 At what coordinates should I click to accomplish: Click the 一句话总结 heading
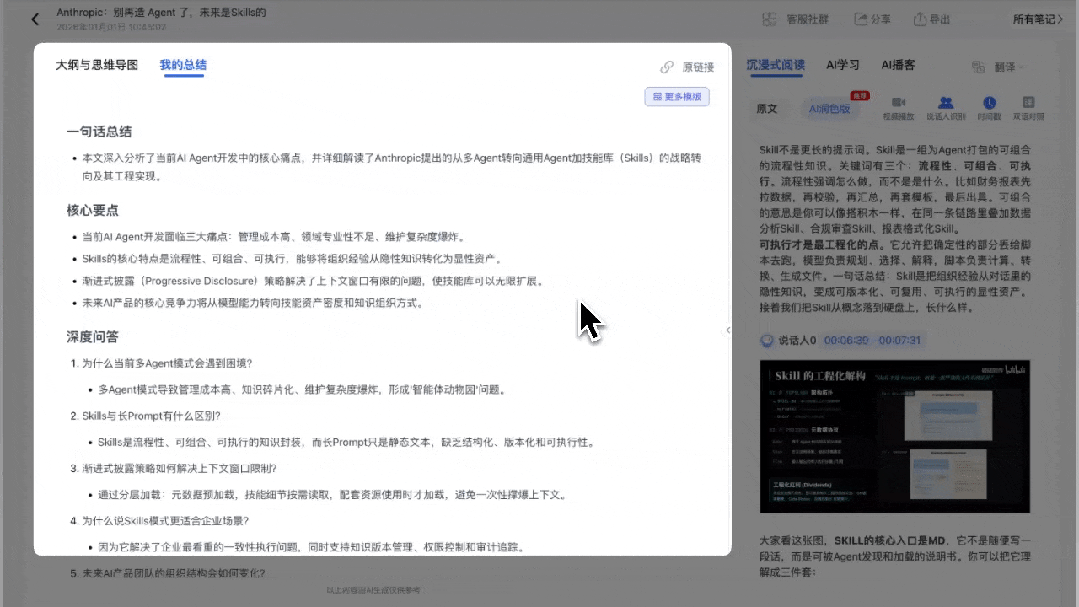[99, 131]
